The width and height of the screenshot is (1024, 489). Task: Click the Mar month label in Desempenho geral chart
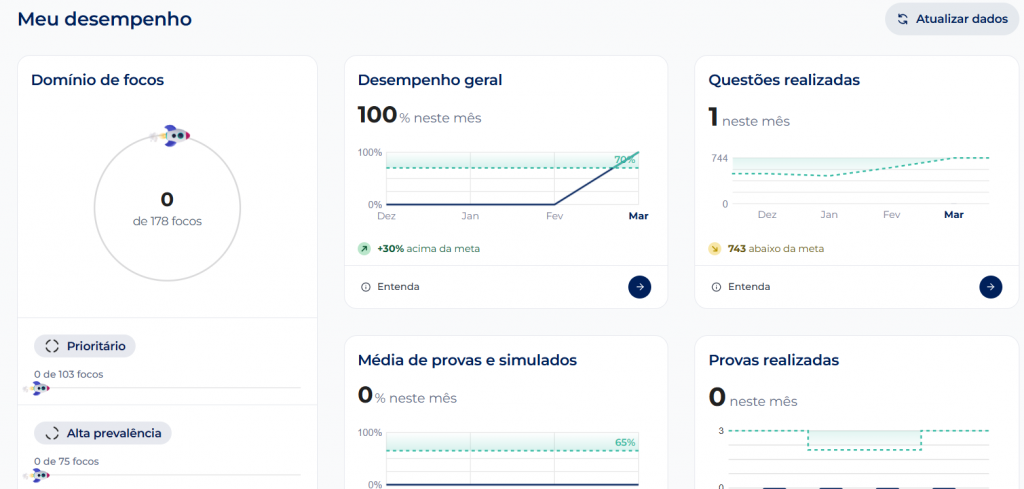point(637,215)
